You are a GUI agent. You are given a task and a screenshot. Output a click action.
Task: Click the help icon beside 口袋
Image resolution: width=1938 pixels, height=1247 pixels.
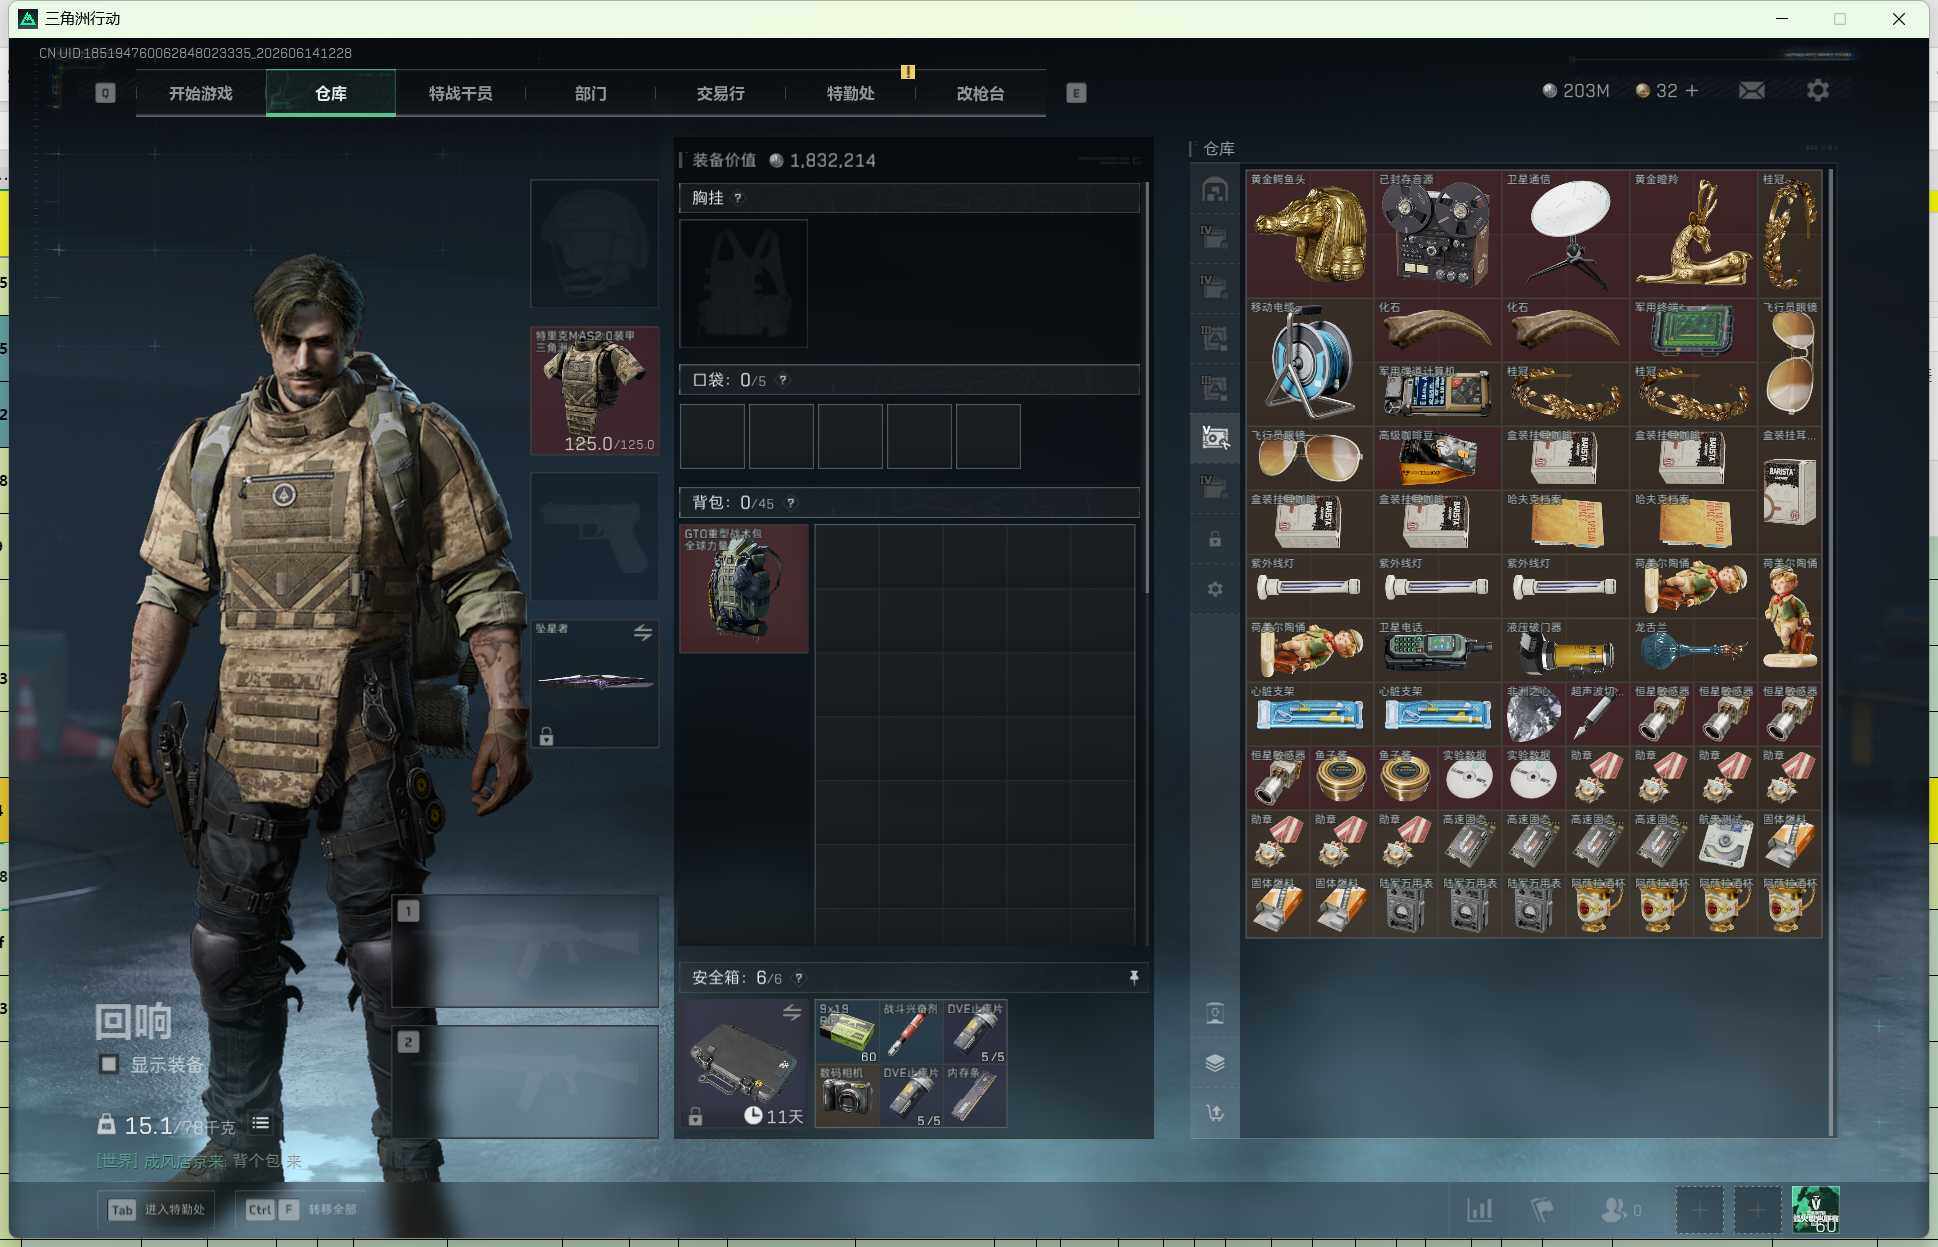[x=783, y=380]
